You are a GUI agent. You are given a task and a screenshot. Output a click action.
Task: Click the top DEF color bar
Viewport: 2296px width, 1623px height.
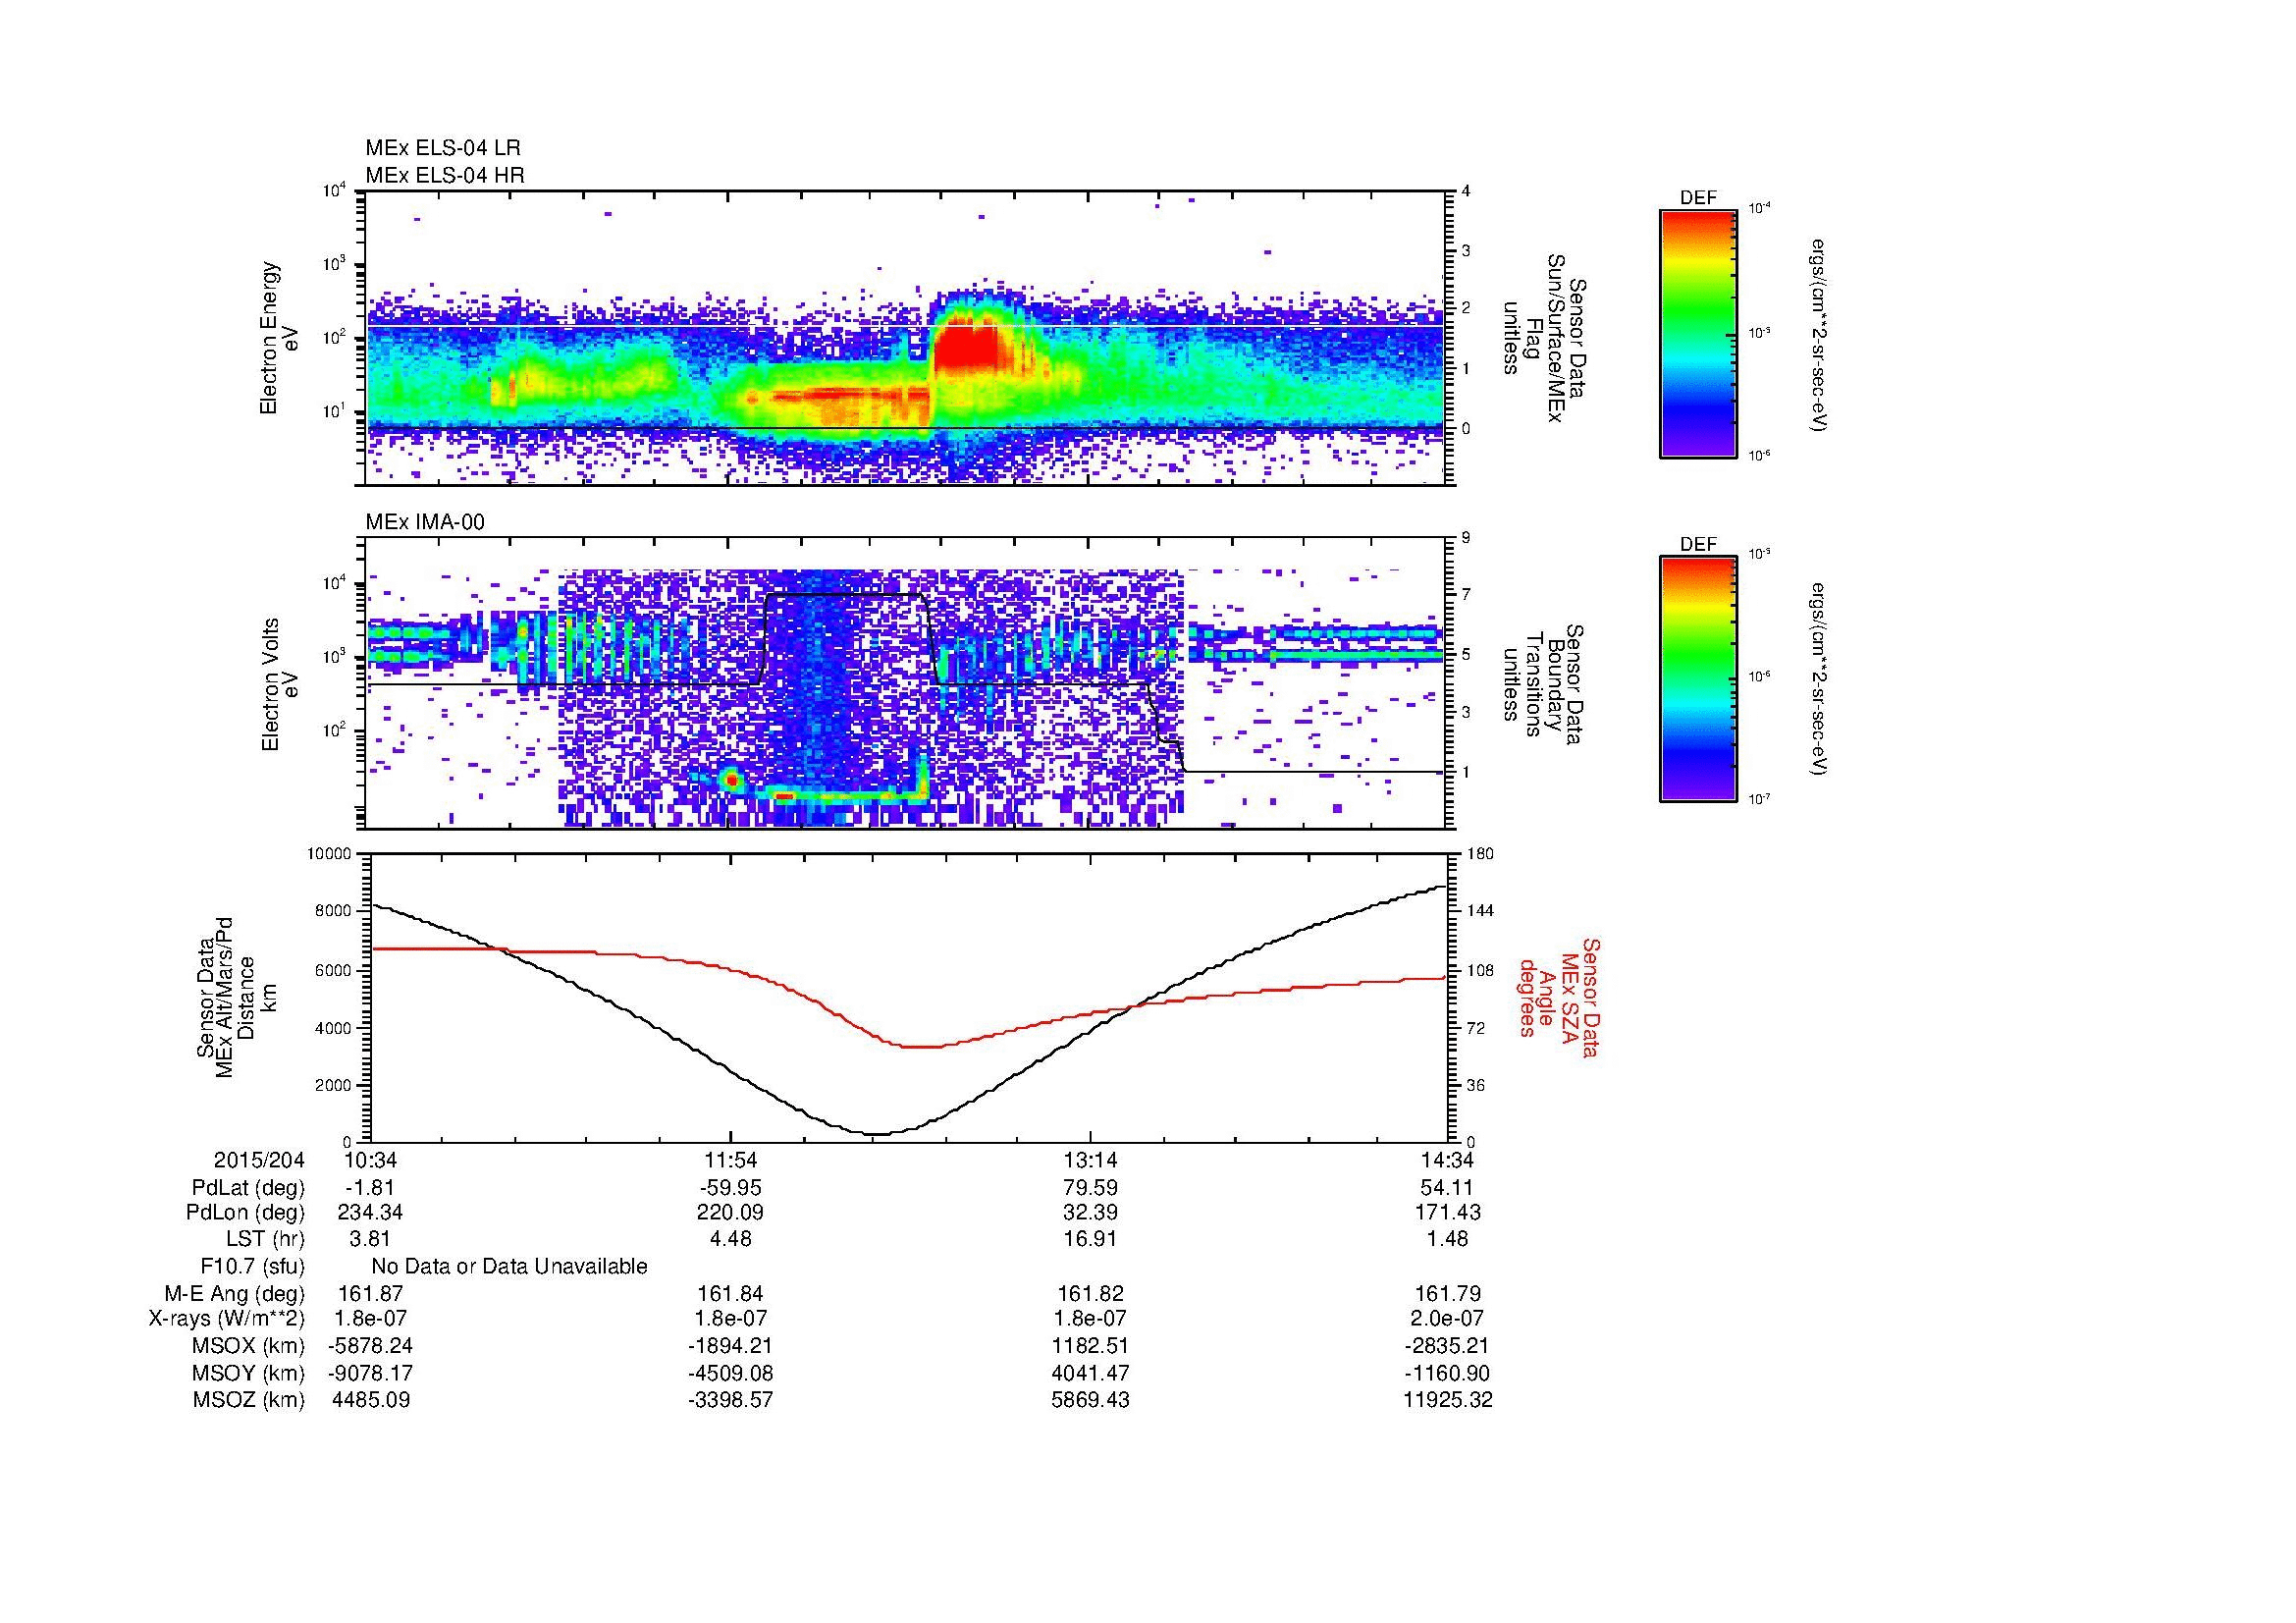point(1697,333)
